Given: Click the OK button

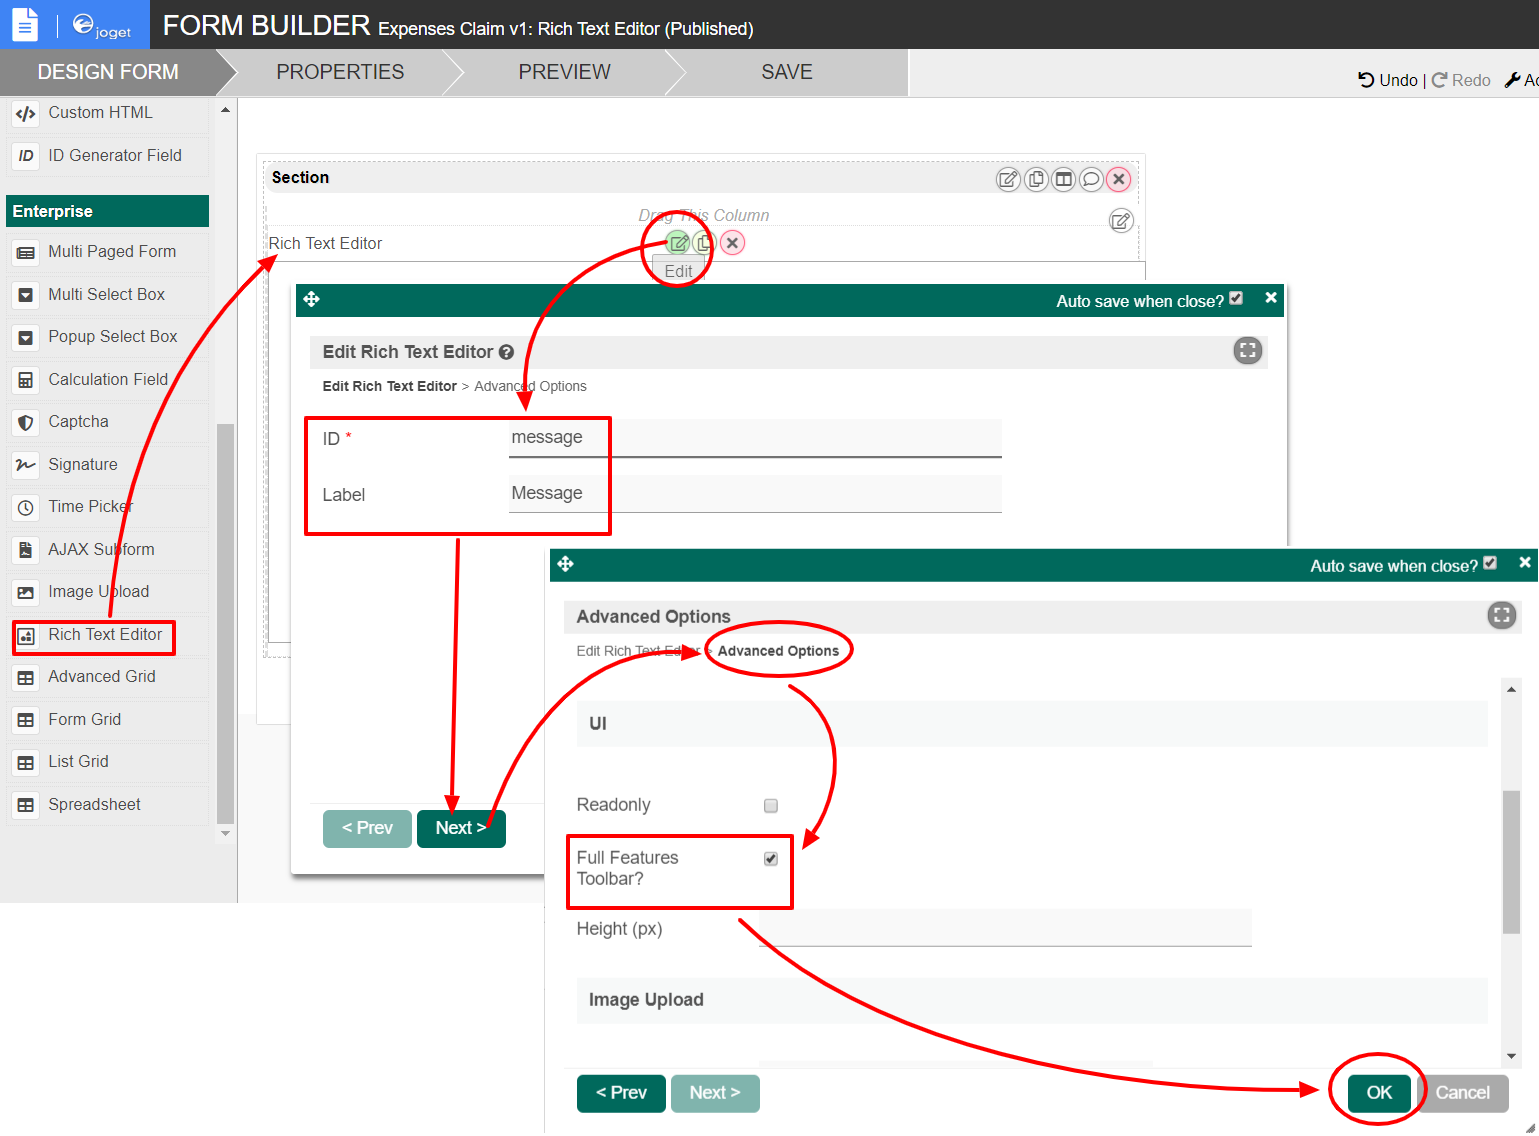Looking at the screenshot, I should click(x=1379, y=1093).
